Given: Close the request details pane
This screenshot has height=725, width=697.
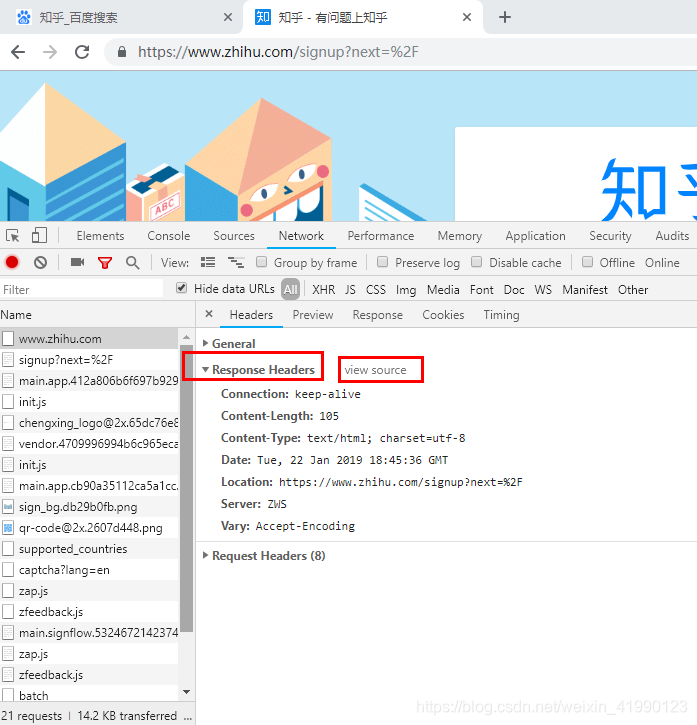Looking at the screenshot, I should (209, 314).
